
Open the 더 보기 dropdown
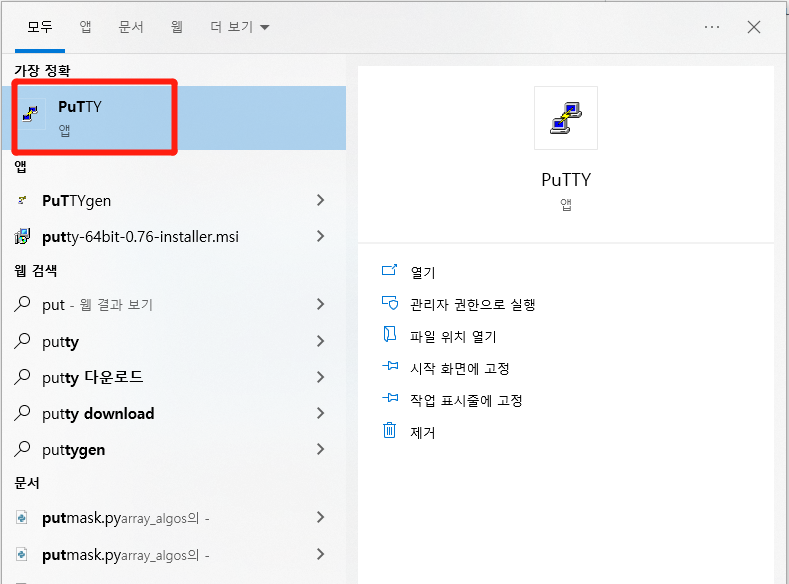click(240, 27)
